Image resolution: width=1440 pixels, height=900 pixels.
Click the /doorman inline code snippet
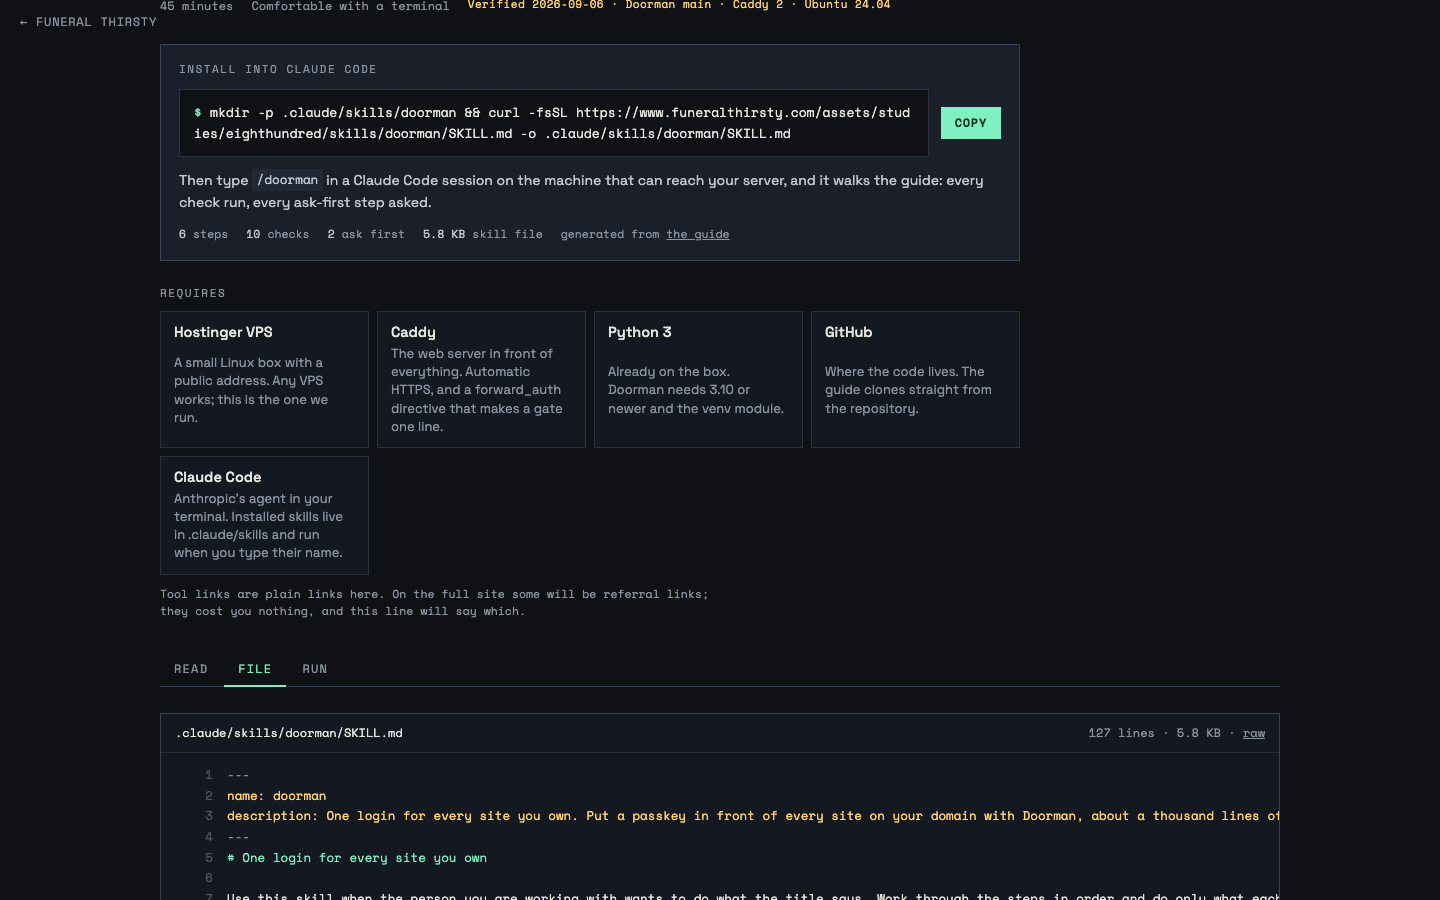pyautogui.click(x=287, y=180)
